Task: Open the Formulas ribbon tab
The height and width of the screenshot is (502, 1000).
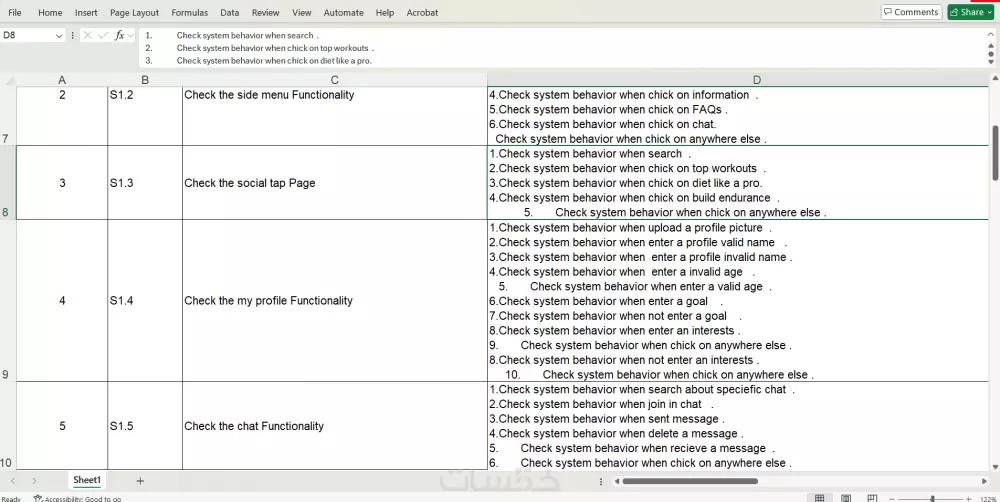Action: tap(189, 13)
